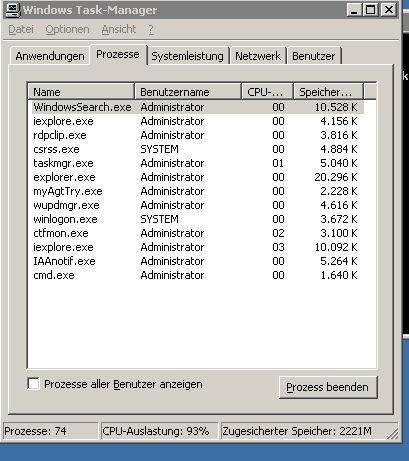Switch to the Anwendungen tab
The image size is (409, 461).
(50, 56)
